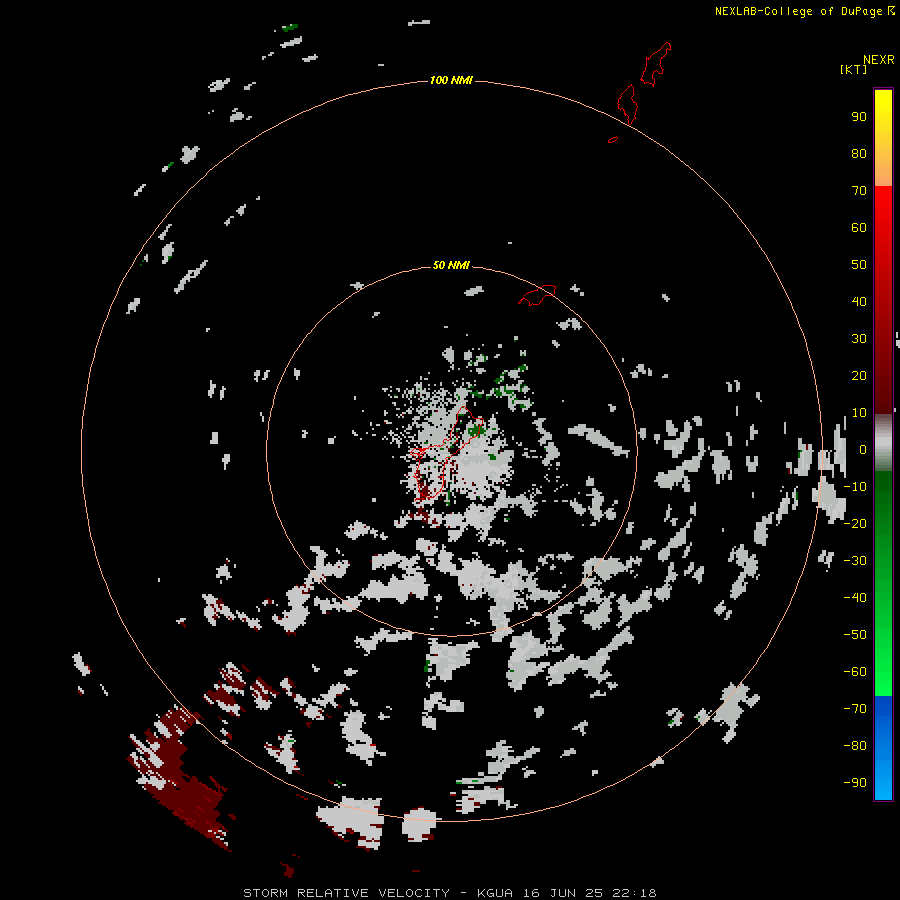Click the small red island outline north-northeast of Guam

(x=537, y=295)
